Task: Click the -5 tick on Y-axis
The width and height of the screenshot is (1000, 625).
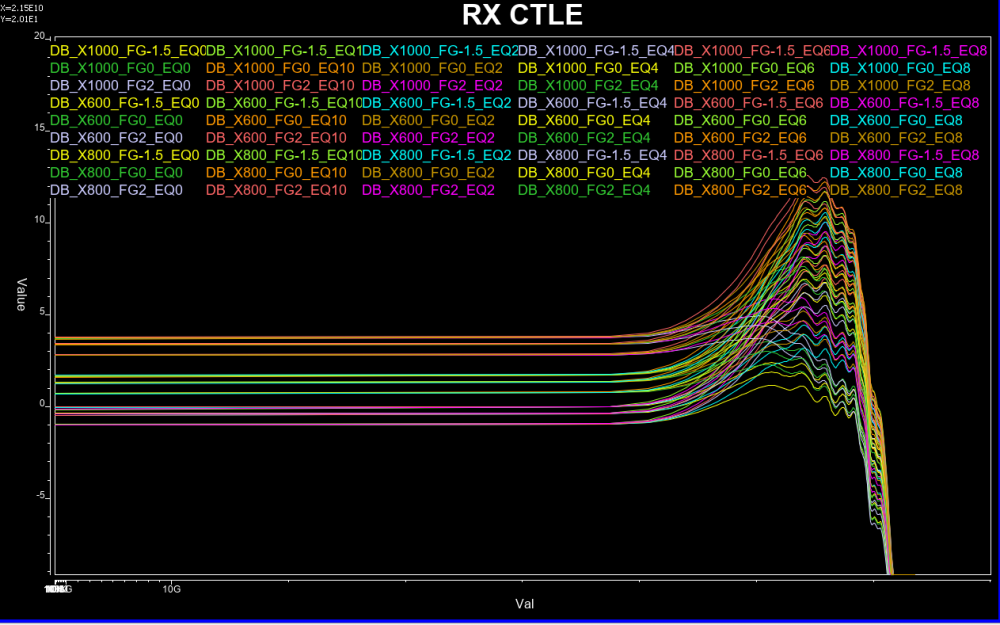Action: pyautogui.click(x=39, y=496)
